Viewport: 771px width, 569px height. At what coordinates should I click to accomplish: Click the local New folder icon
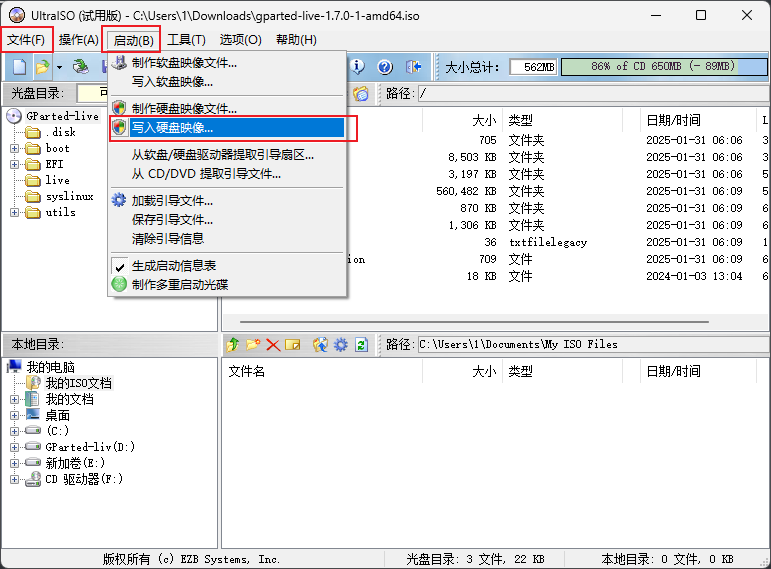click(x=253, y=344)
